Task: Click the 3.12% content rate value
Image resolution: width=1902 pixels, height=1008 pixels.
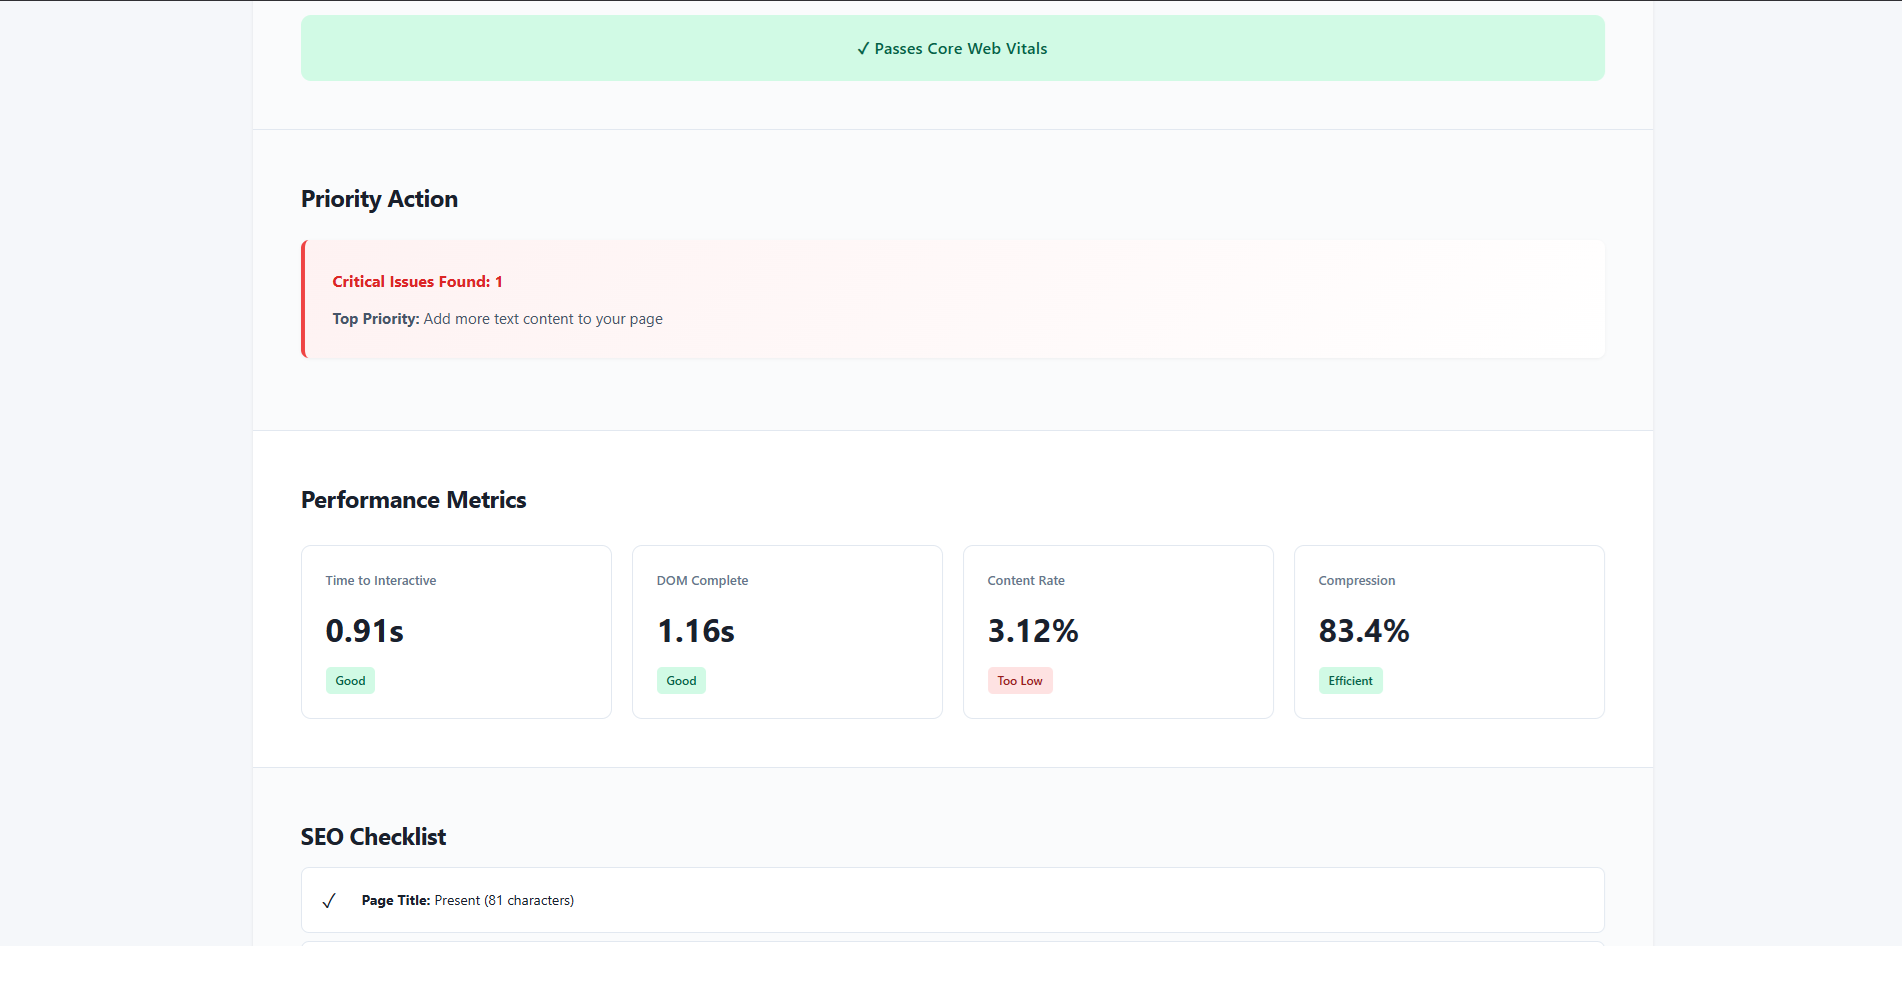Action: [x=1032, y=631]
